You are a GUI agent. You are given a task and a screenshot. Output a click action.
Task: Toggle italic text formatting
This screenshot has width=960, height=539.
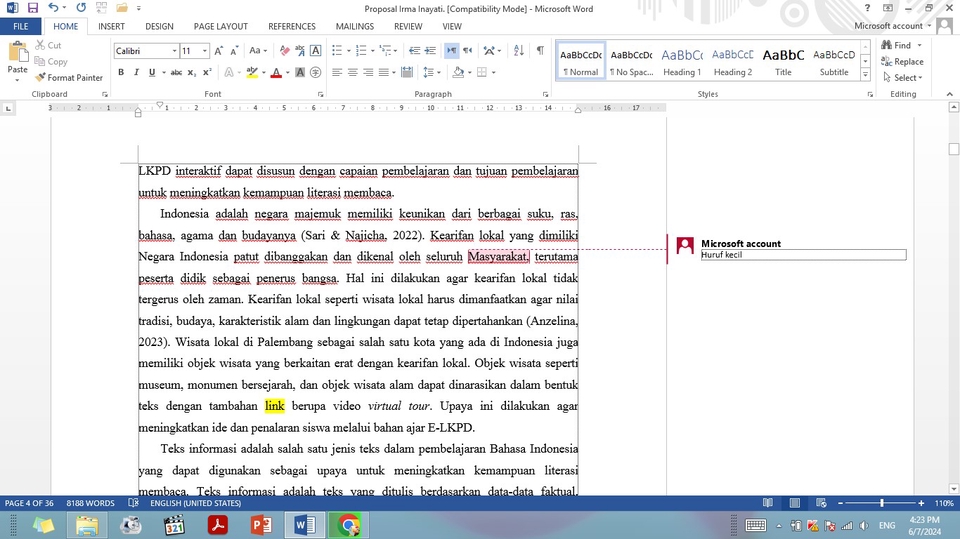pos(136,72)
